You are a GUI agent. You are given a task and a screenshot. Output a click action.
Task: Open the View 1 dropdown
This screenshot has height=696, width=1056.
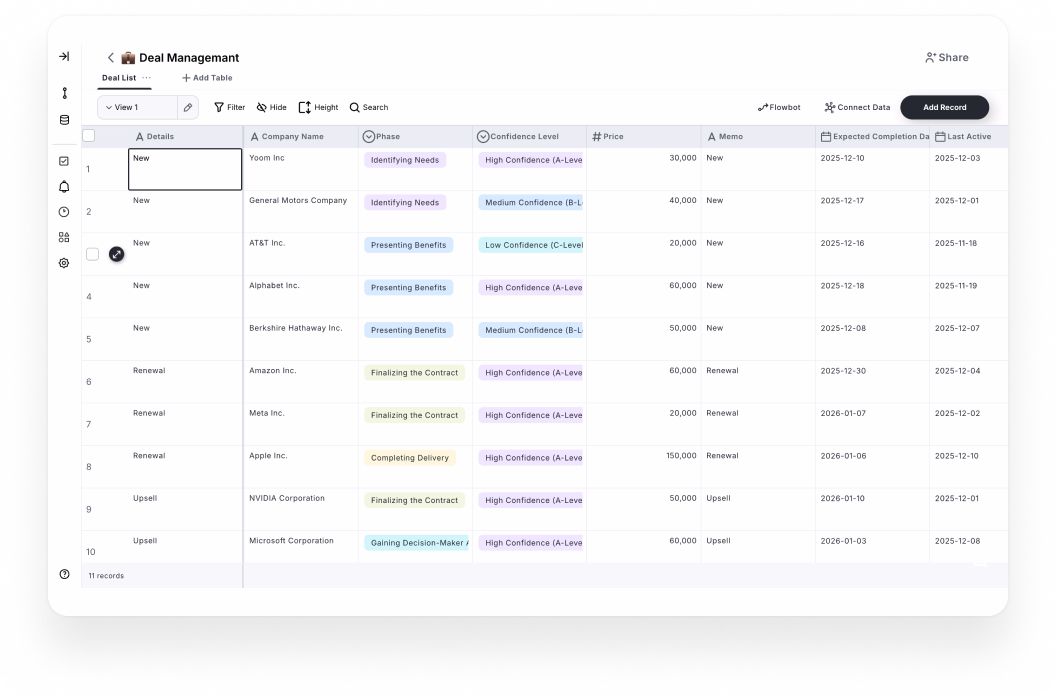pos(137,107)
